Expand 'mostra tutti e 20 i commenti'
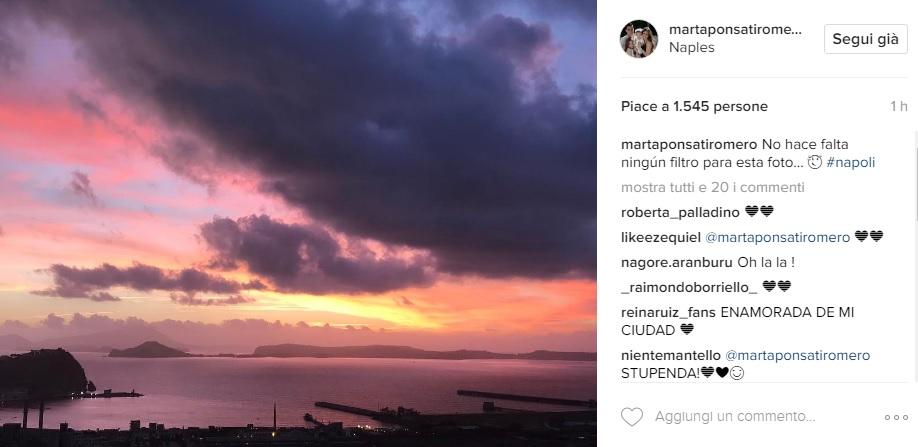The width and height of the screenshot is (918, 447). pyautogui.click(x=712, y=187)
